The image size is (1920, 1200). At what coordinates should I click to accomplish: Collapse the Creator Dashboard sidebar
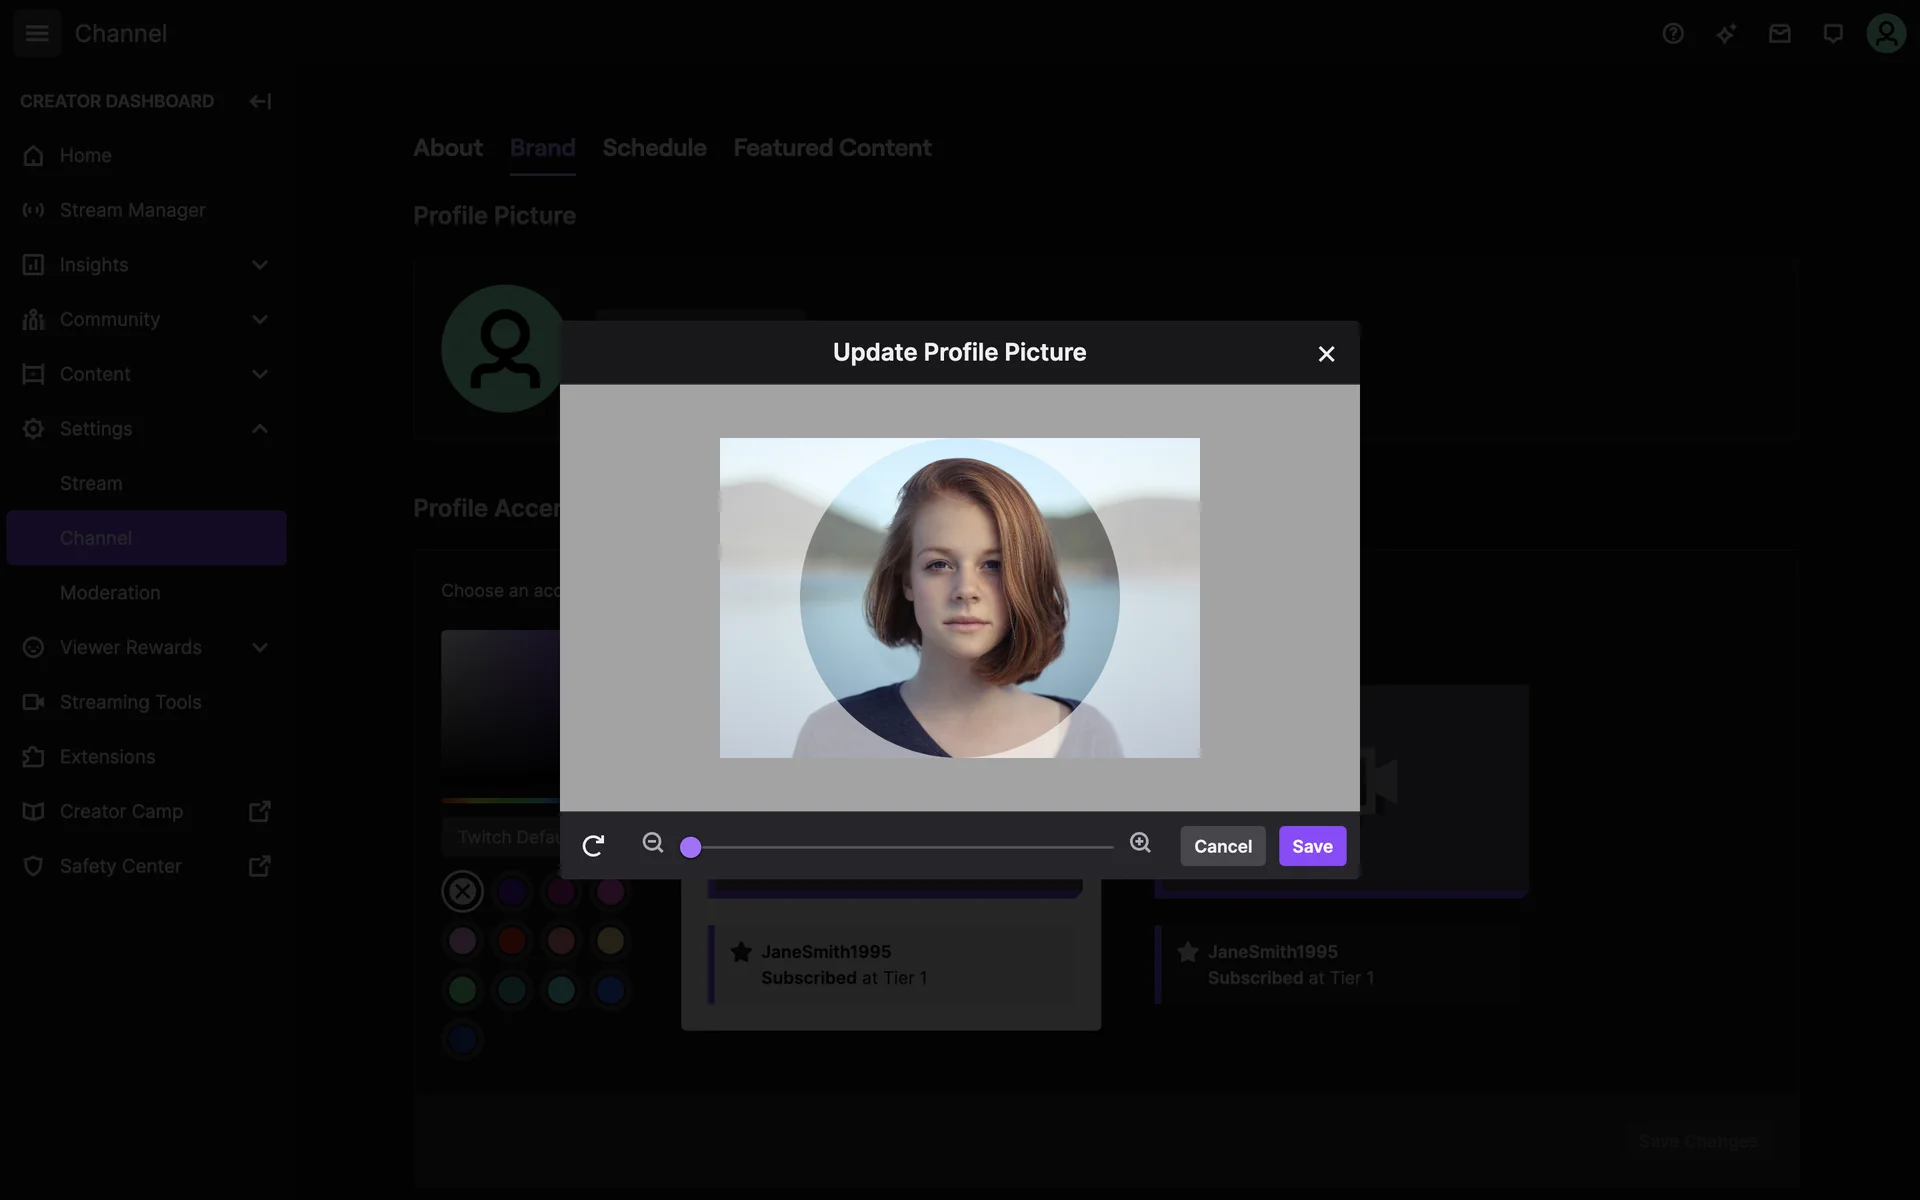260,101
